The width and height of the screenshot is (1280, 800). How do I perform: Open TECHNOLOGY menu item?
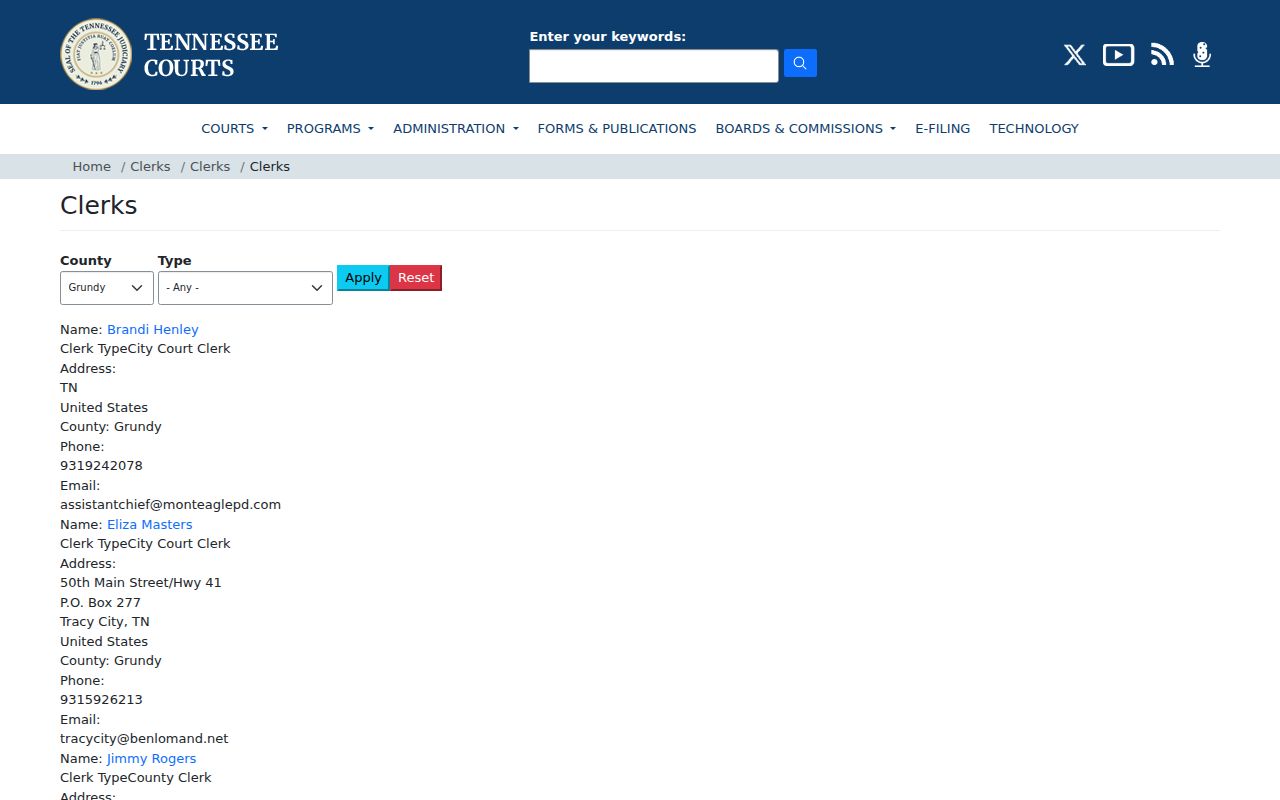click(x=1034, y=128)
